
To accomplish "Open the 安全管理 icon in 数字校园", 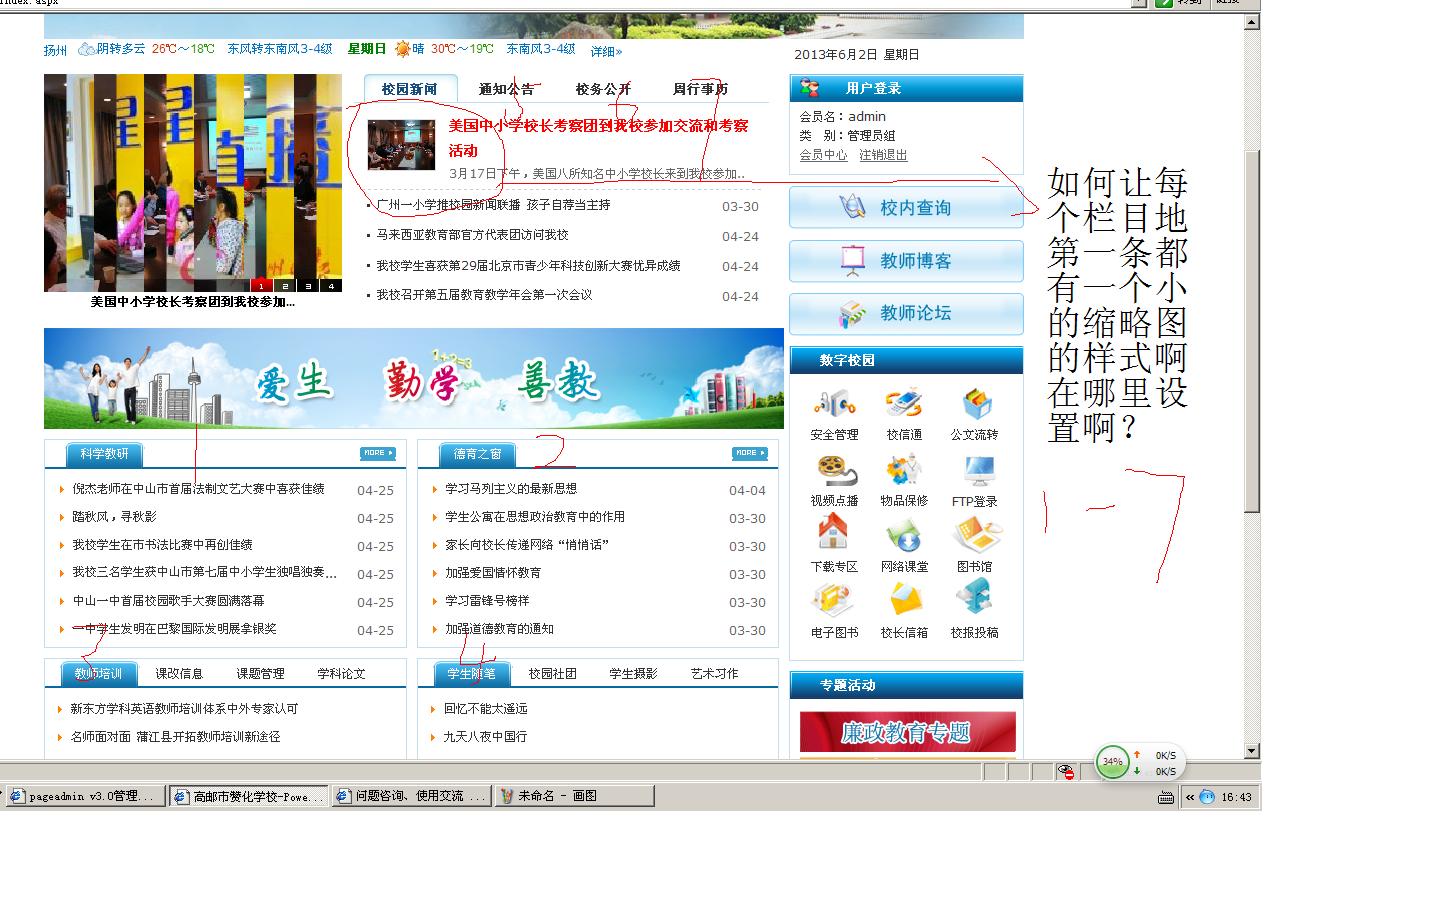I will tap(834, 404).
